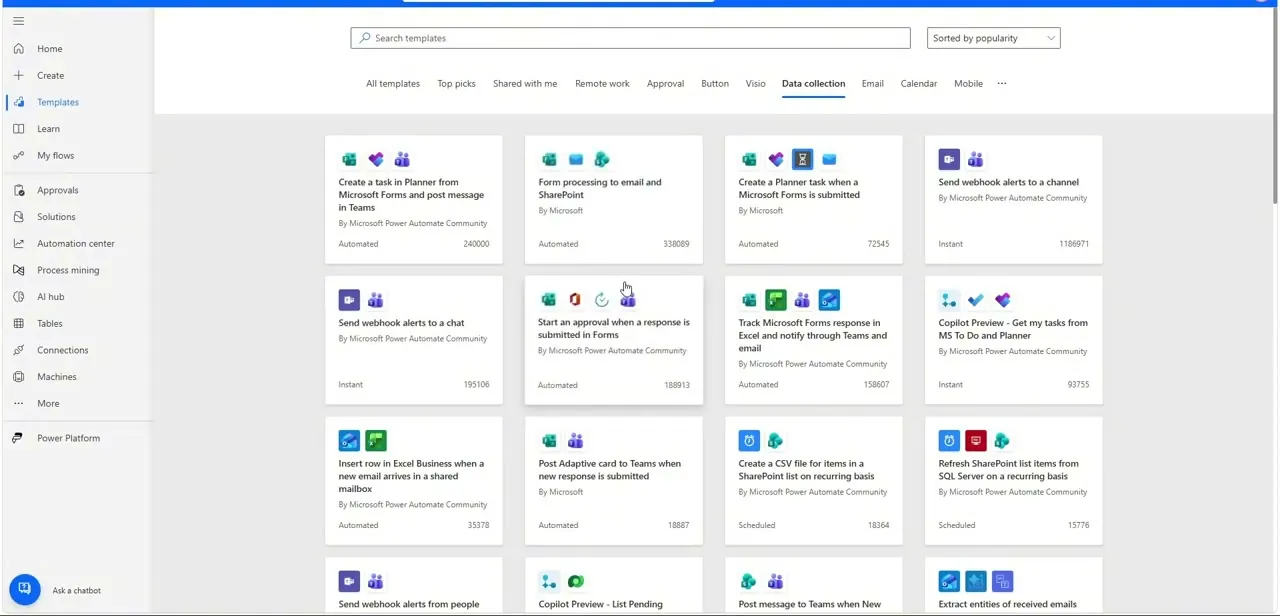The width and height of the screenshot is (1280, 616).
Task: Click Teams icon on 'Send webhook alerts to a chat' card
Action: pyautogui.click(x=375, y=300)
